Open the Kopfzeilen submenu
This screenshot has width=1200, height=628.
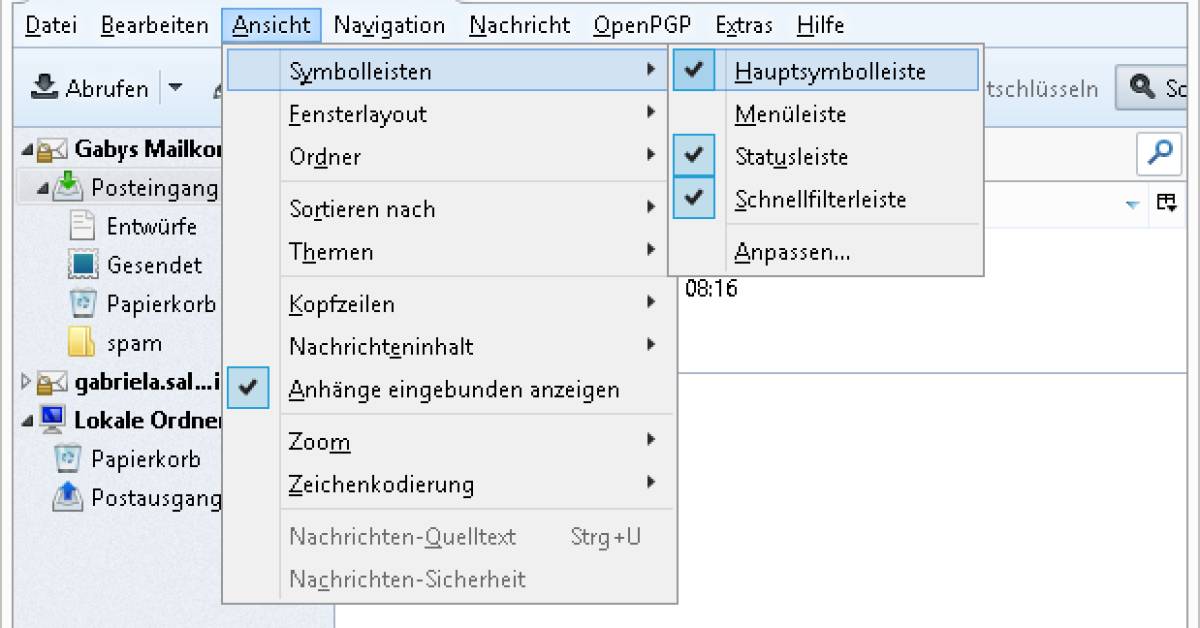(x=449, y=304)
